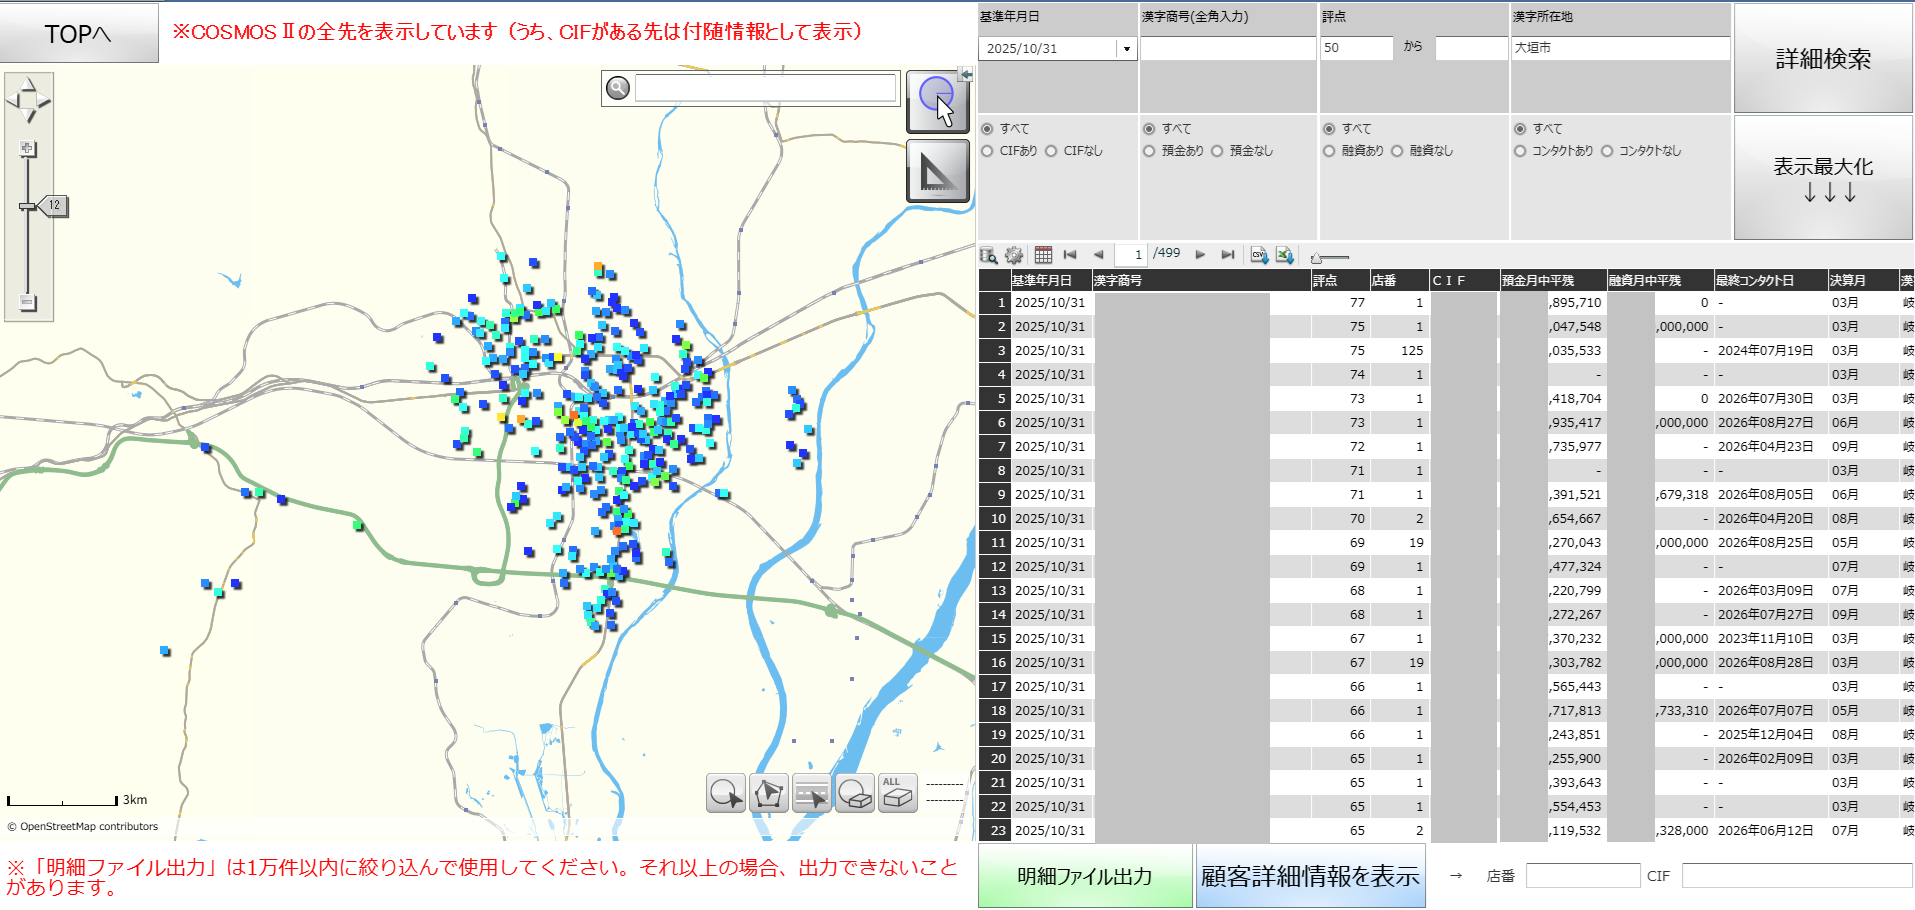Click the 明細ファイル出力 button
Image resolution: width=1915 pixels, height=910 pixels.
[x=1085, y=876]
